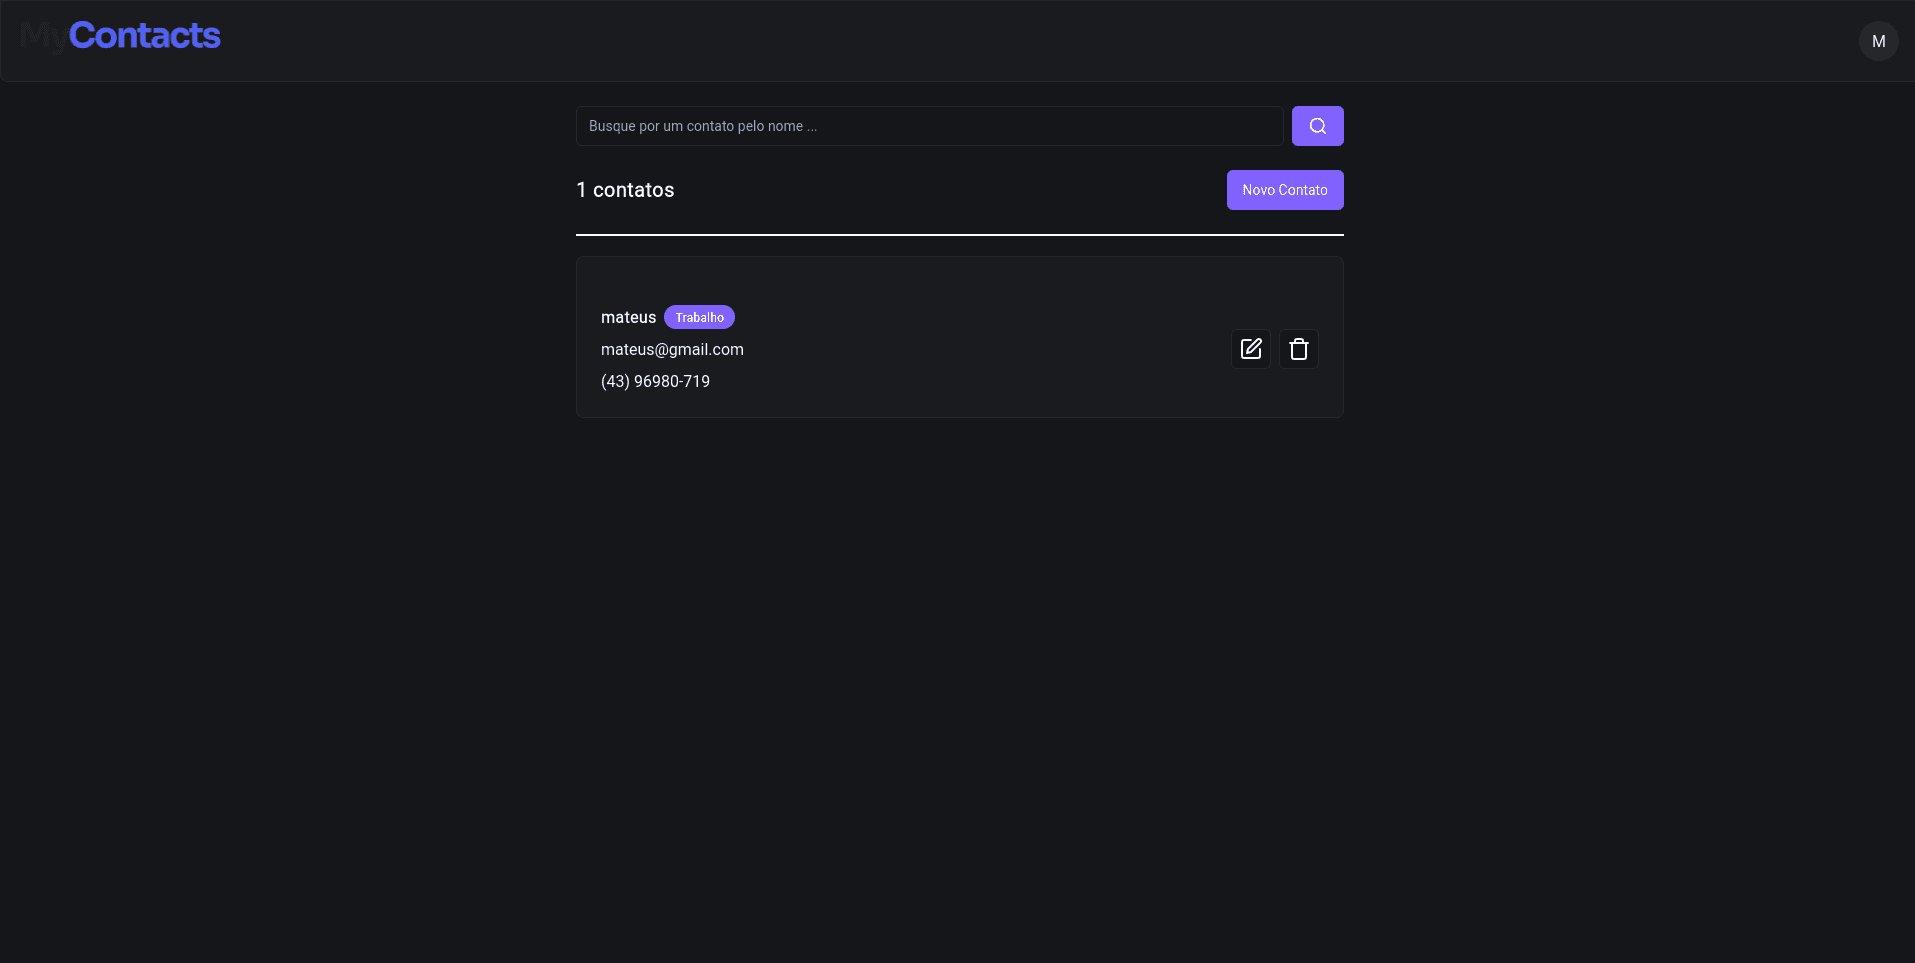Click the contact count number 1
Image resolution: width=1915 pixels, height=963 pixels.
[581, 190]
